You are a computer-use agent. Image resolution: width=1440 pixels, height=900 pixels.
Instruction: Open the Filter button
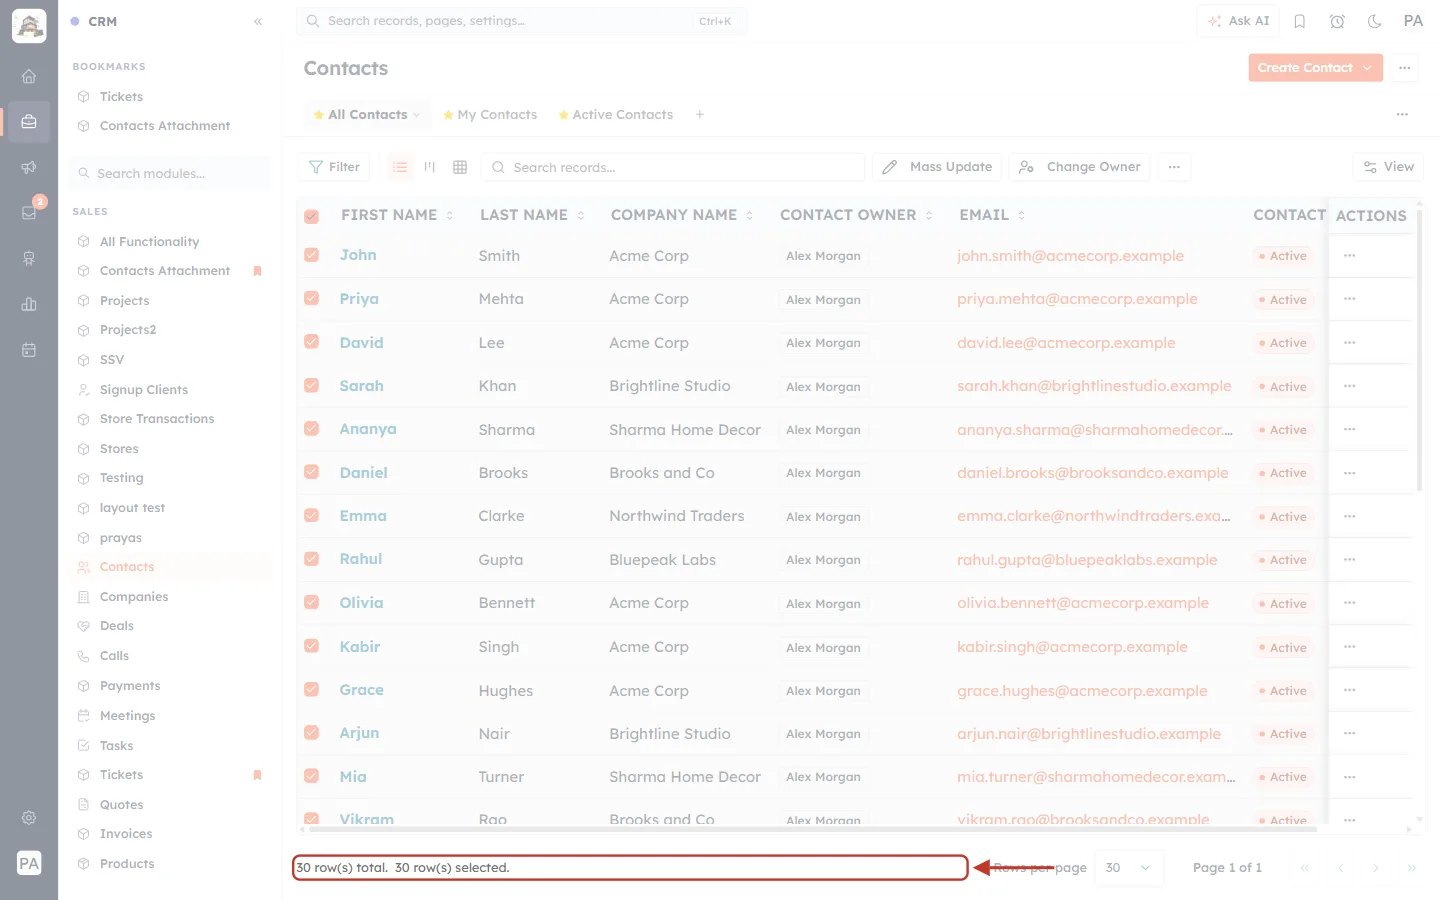(334, 167)
